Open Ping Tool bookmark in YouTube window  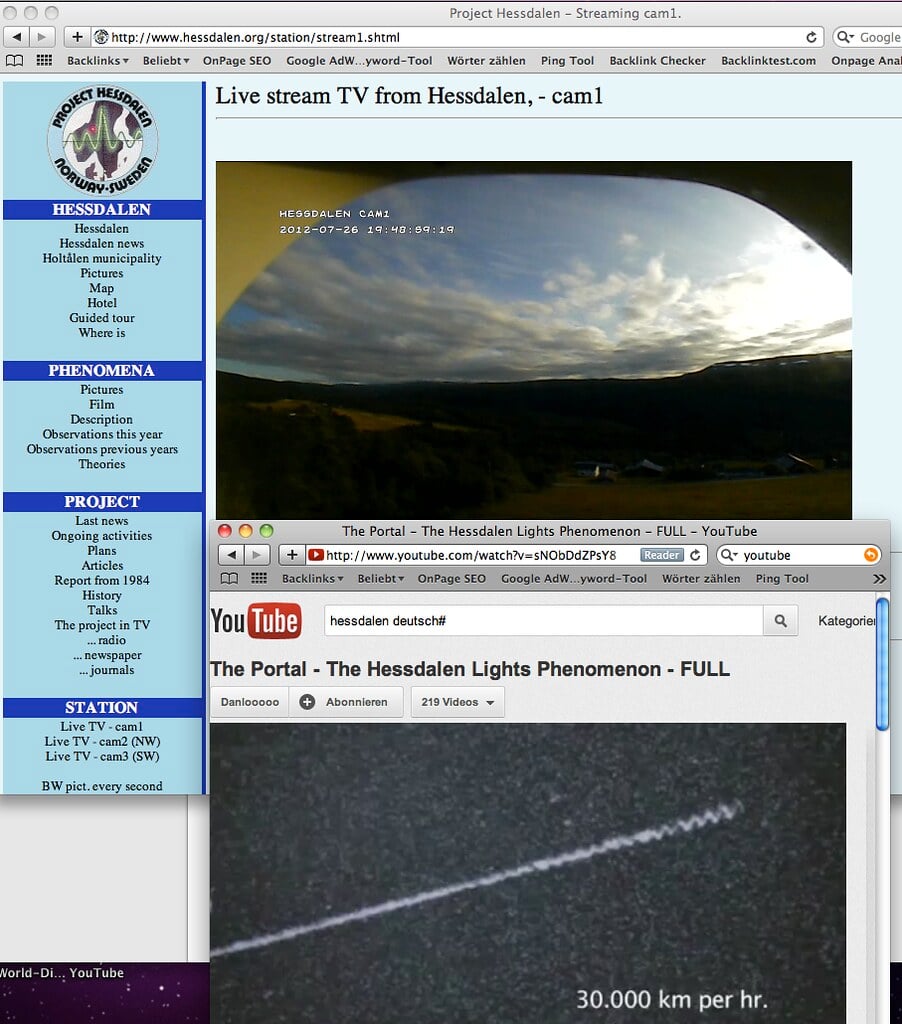[x=782, y=579]
